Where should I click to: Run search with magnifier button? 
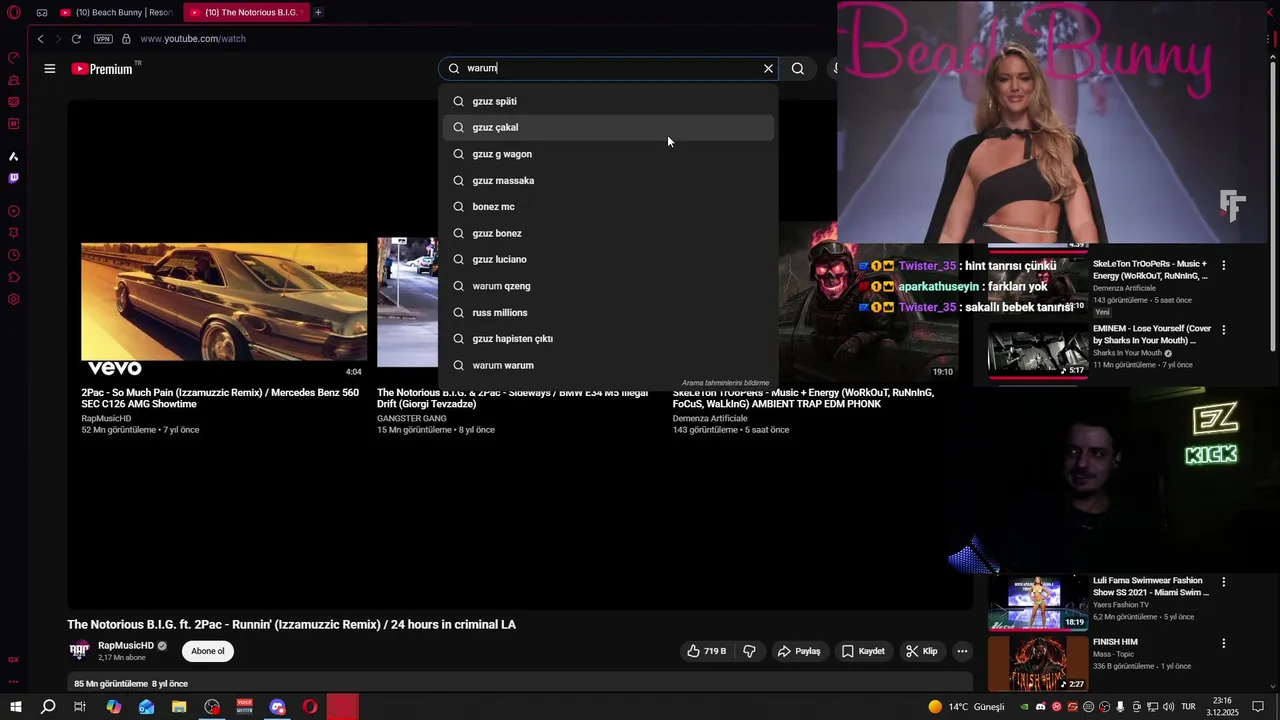click(798, 69)
